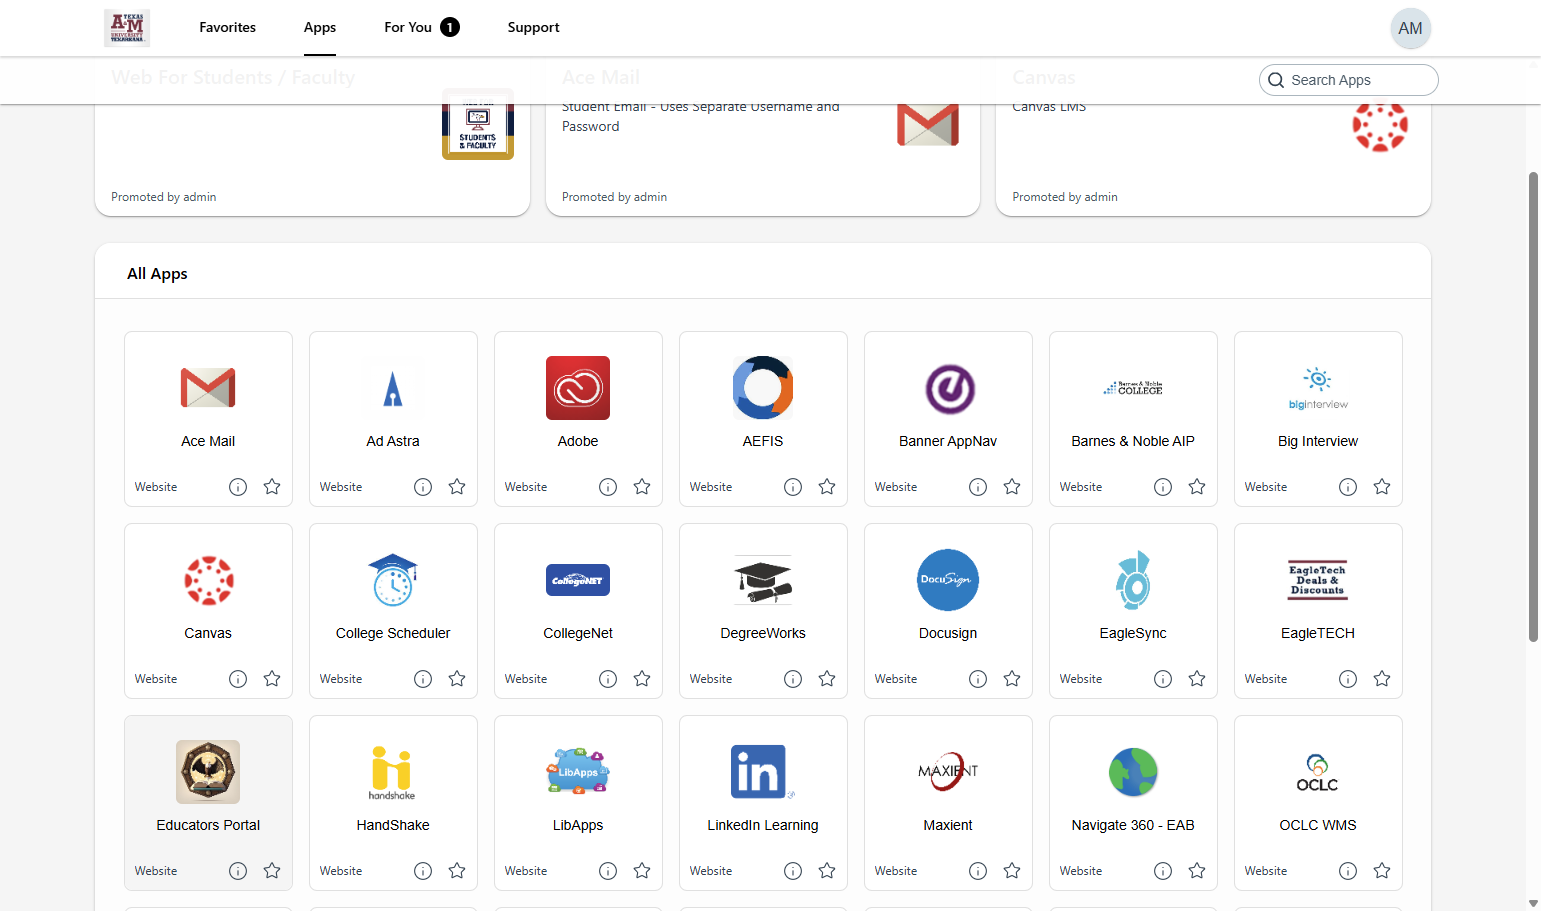
Task: Launch the Maxient icon
Action: tap(948, 772)
